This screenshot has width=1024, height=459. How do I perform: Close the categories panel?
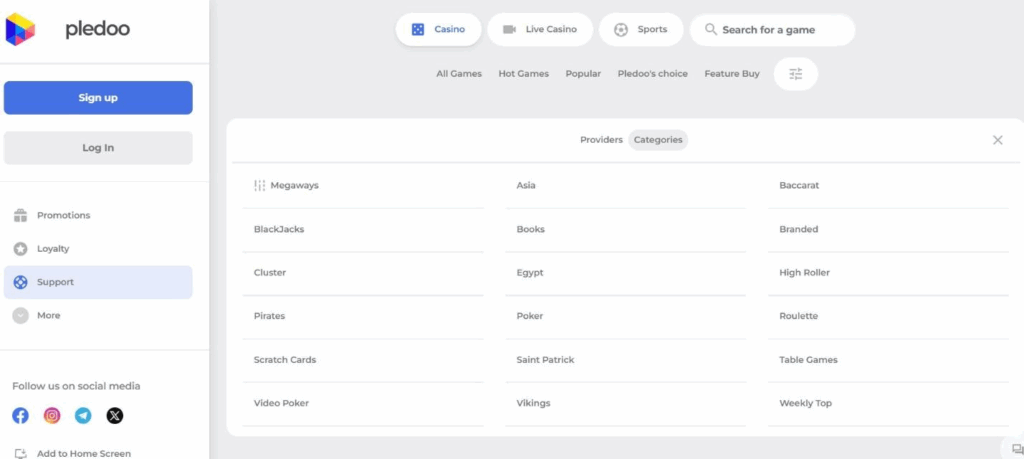[997, 140]
